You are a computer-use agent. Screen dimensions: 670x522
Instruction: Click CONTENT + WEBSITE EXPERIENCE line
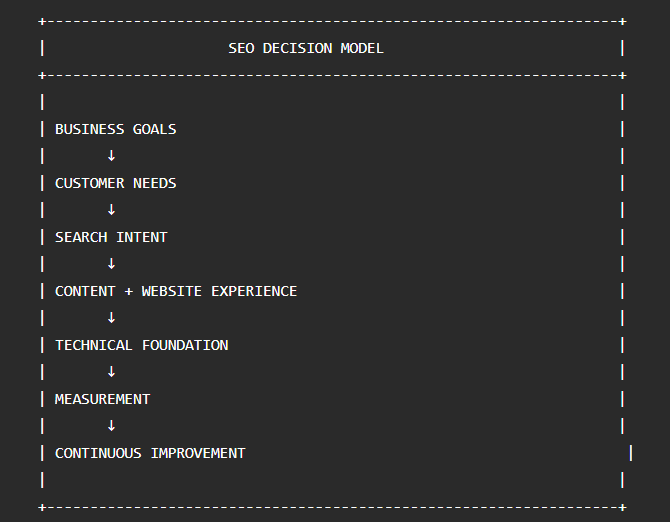pos(176,291)
